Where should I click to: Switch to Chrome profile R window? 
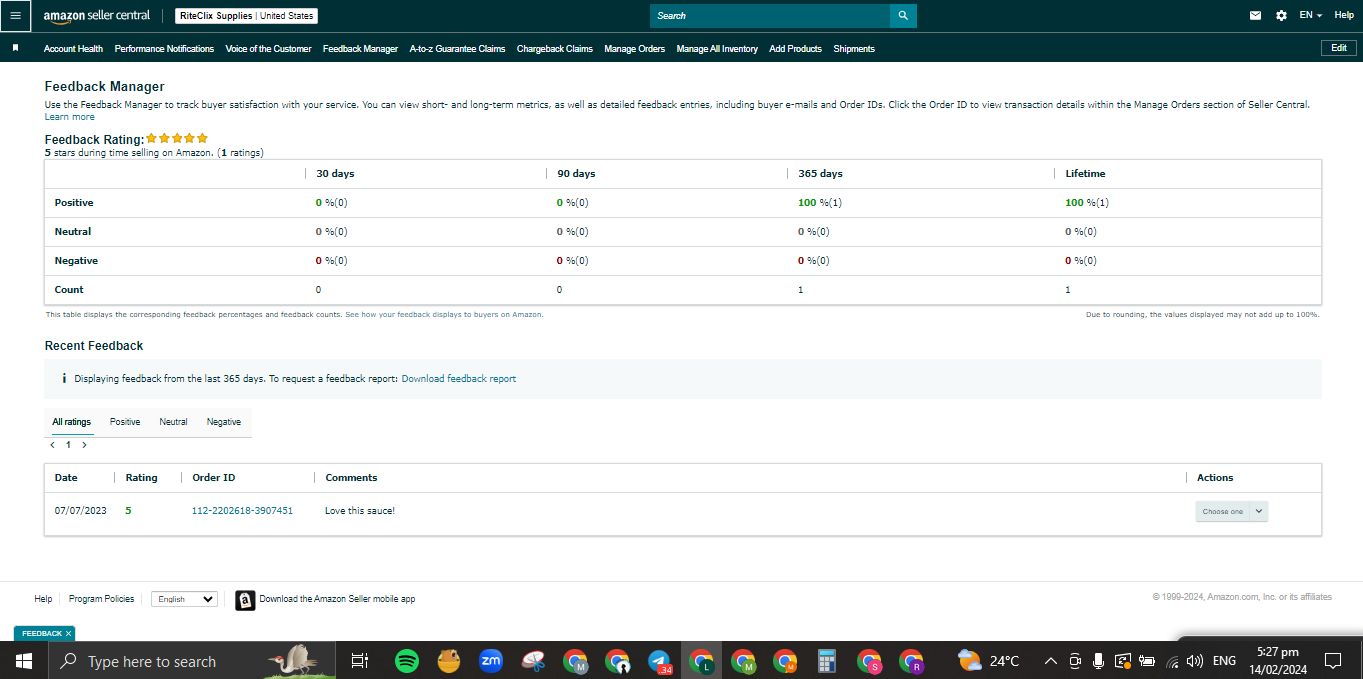point(911,661)
